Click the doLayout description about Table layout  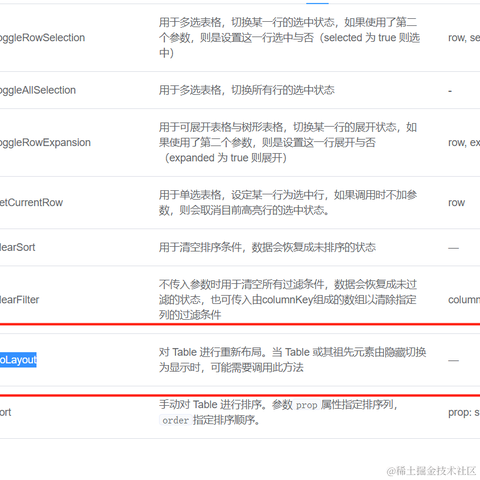click(x=292, y=360)
